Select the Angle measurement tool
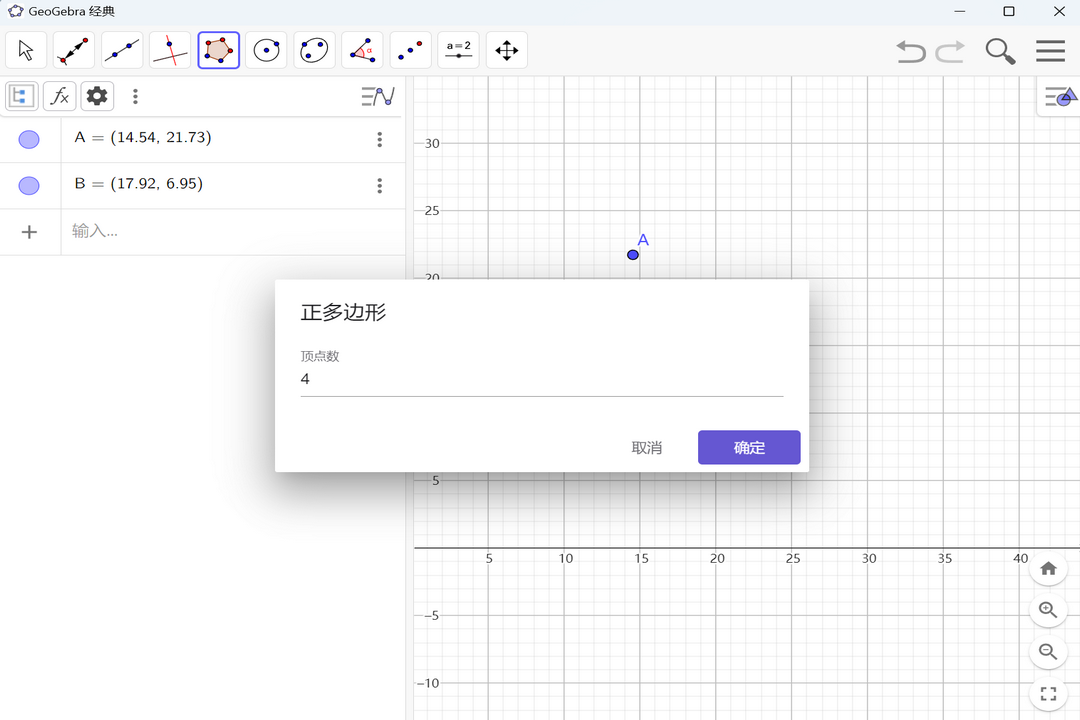1080x720 pixels. (x=361, y=50)
